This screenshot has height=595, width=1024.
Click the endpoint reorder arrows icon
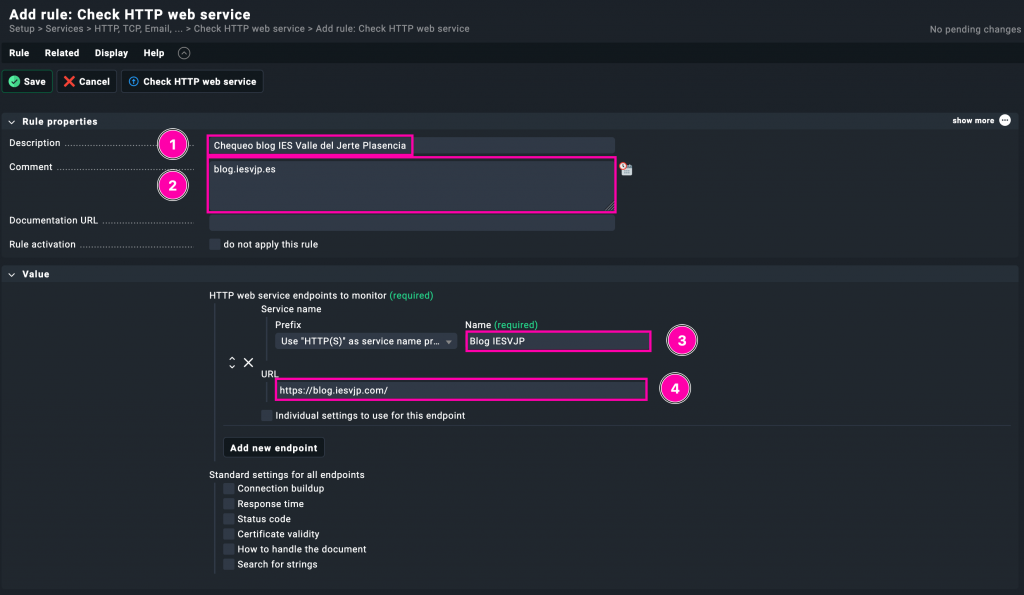tap(232, 362)
